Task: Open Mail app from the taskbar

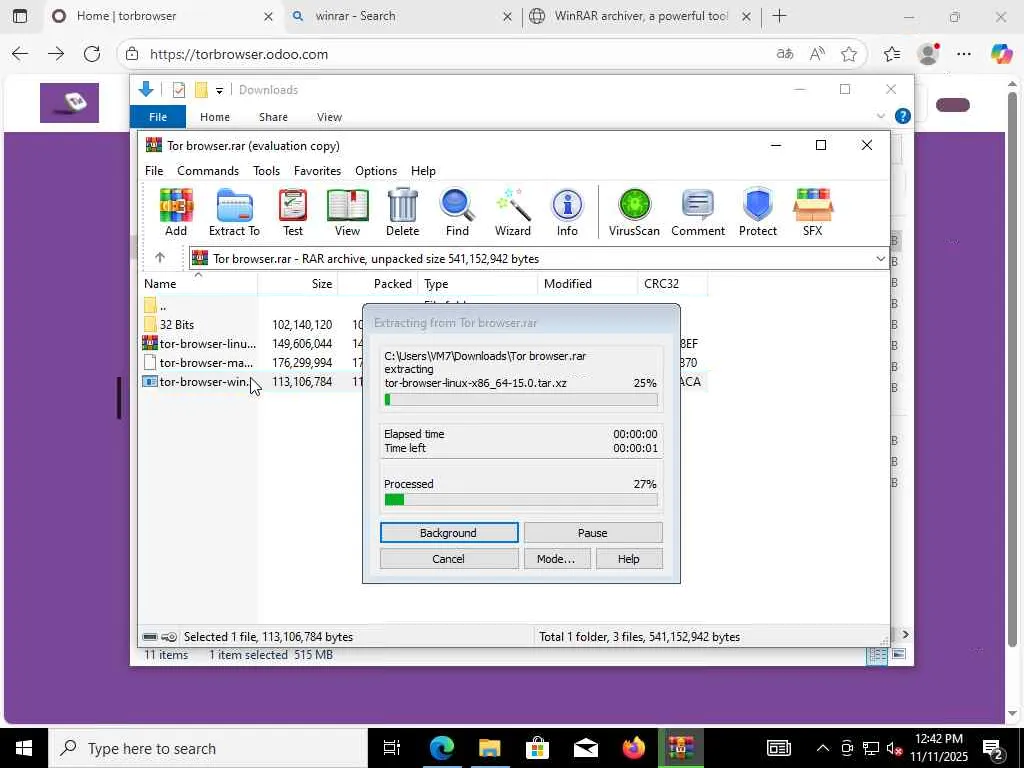Action: 586,748
